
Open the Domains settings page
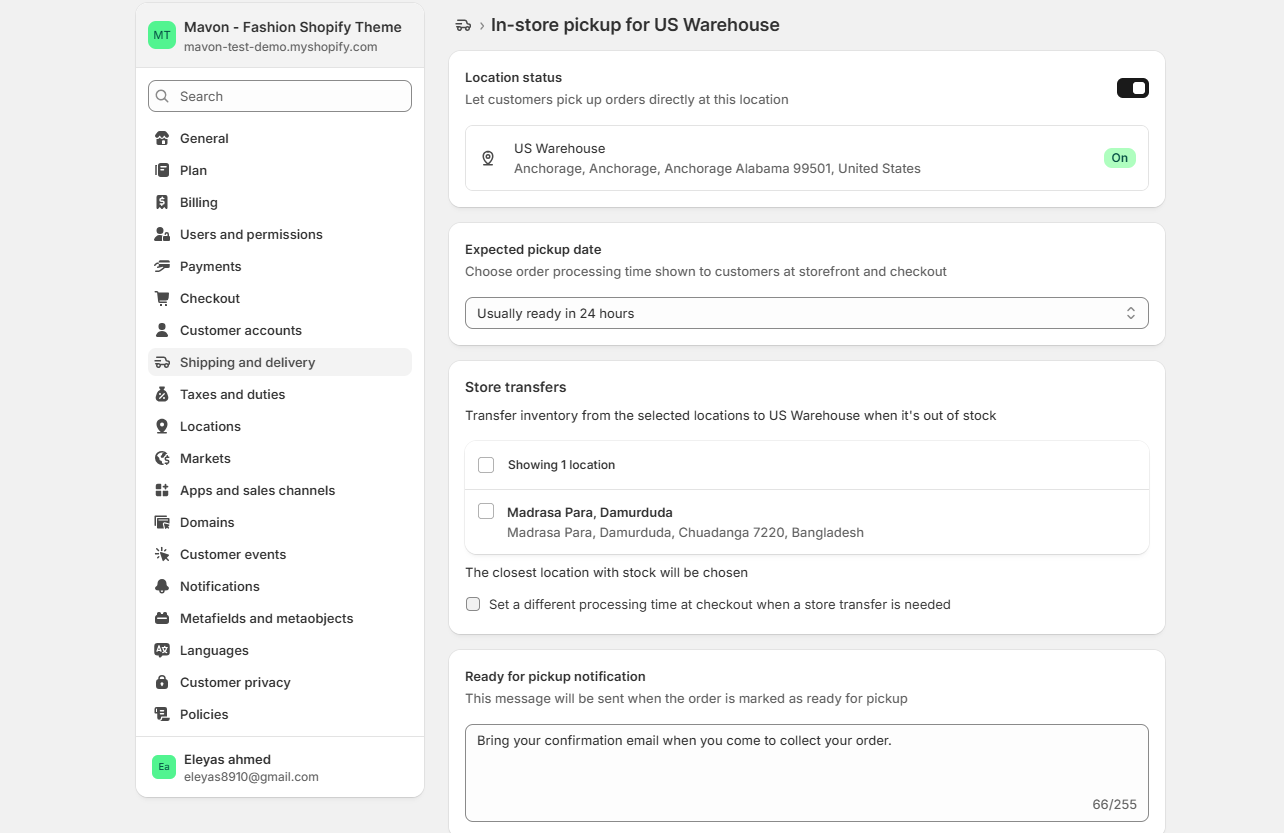point(207,522)
